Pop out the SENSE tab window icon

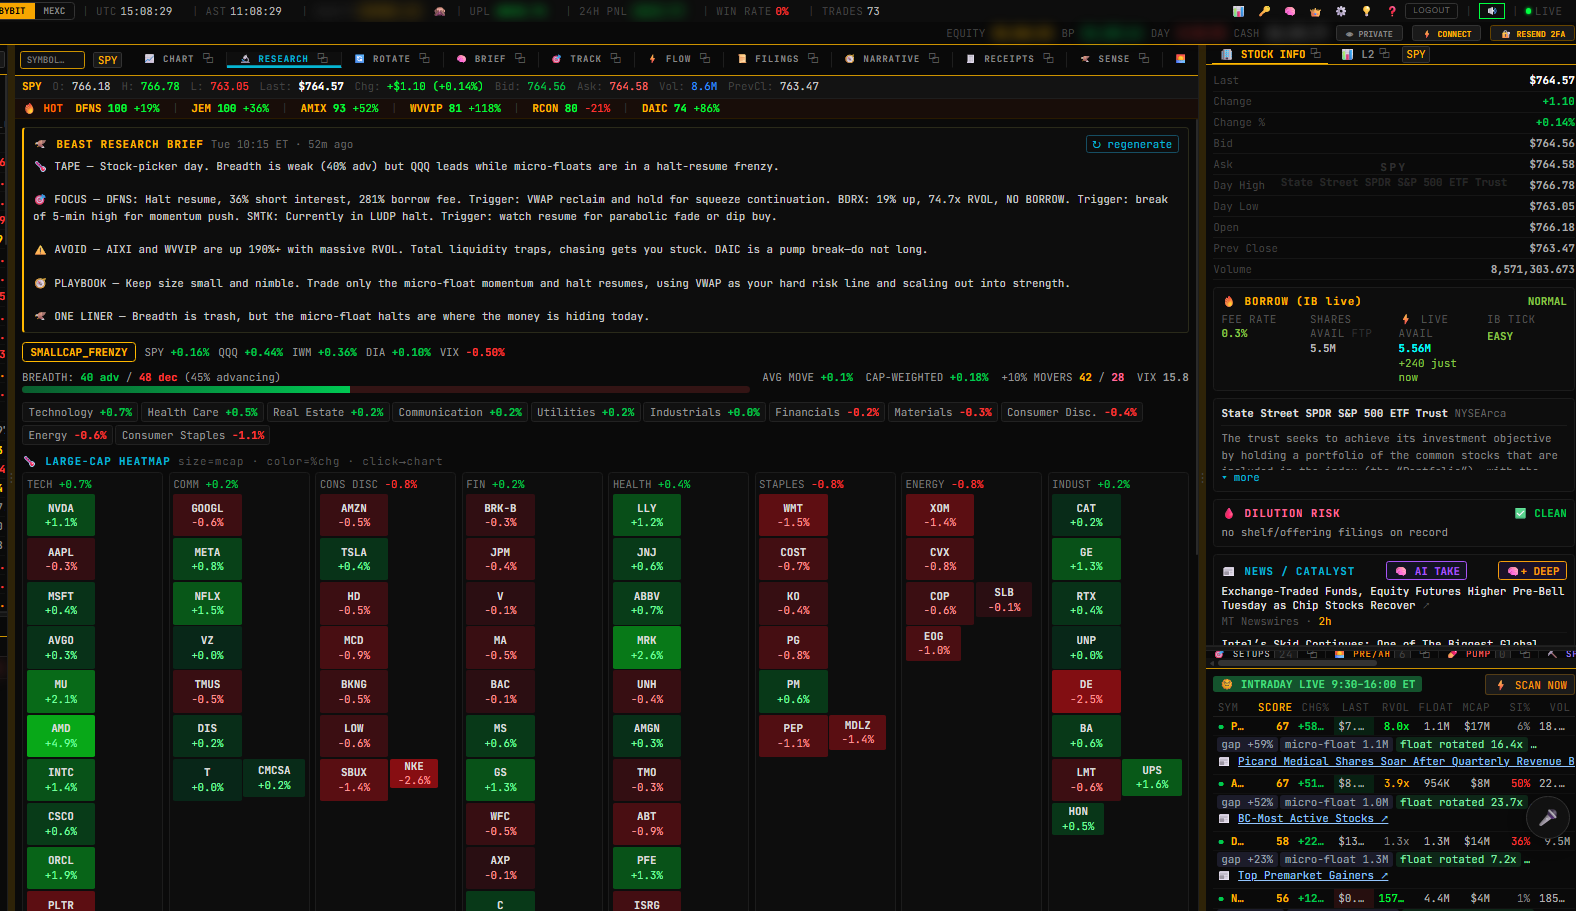point(1143,58)
